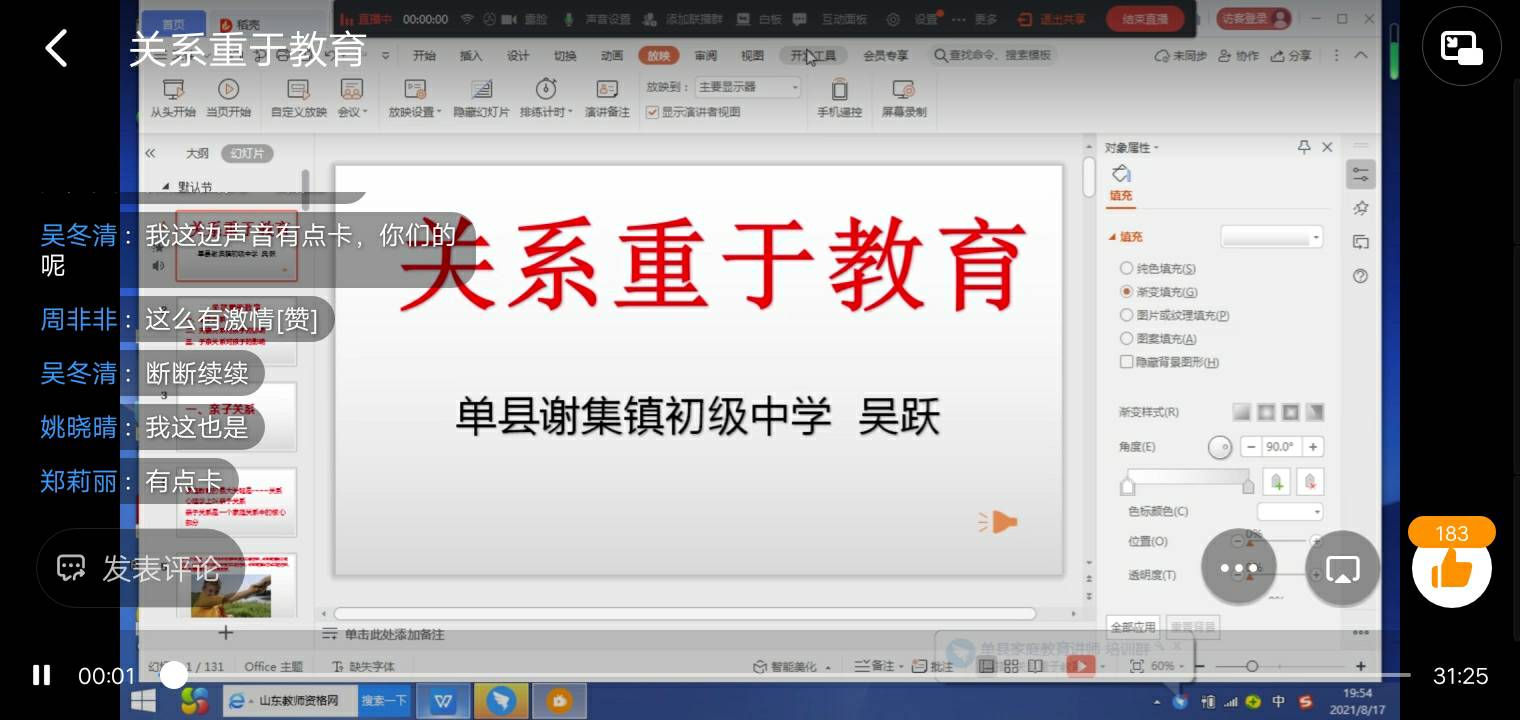Select 图案填充 pattern fill radio
This screenshot has width=1520, height=720.
click(1127, 339)
